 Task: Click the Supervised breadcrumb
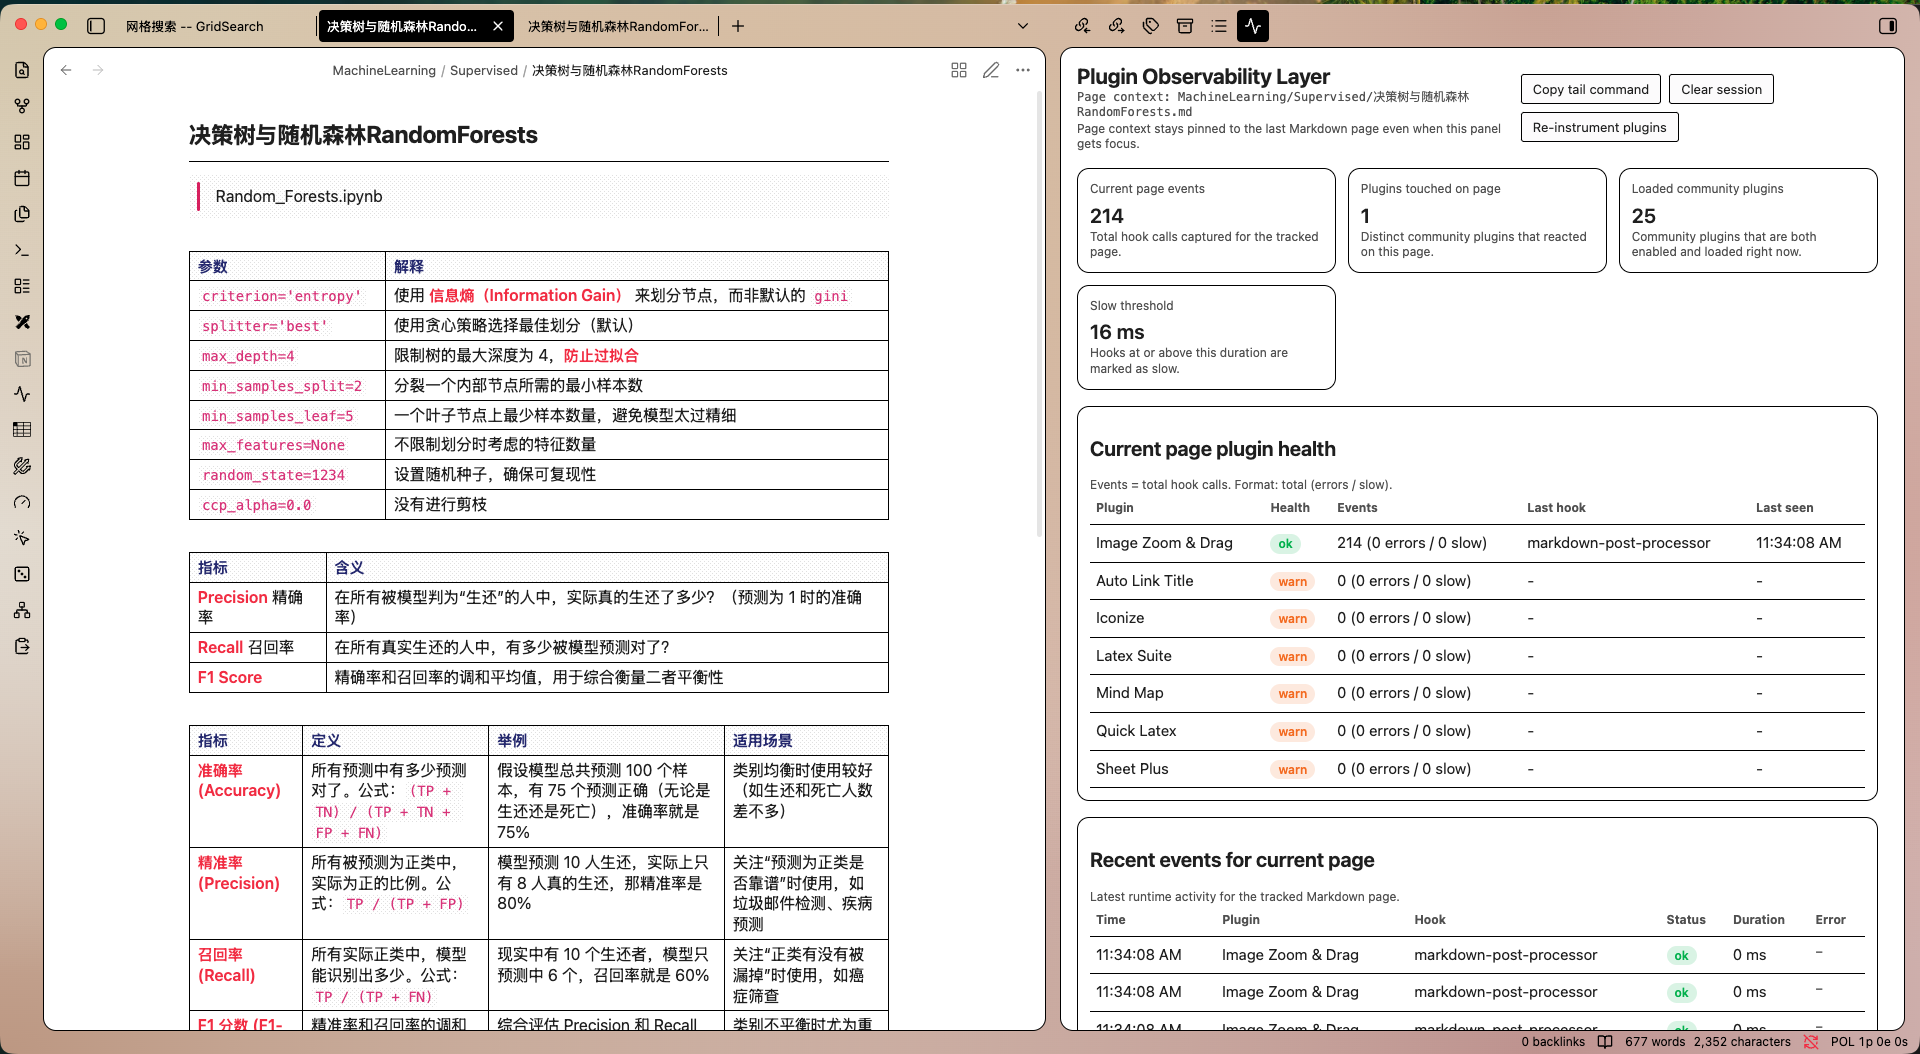click(484, 70)
